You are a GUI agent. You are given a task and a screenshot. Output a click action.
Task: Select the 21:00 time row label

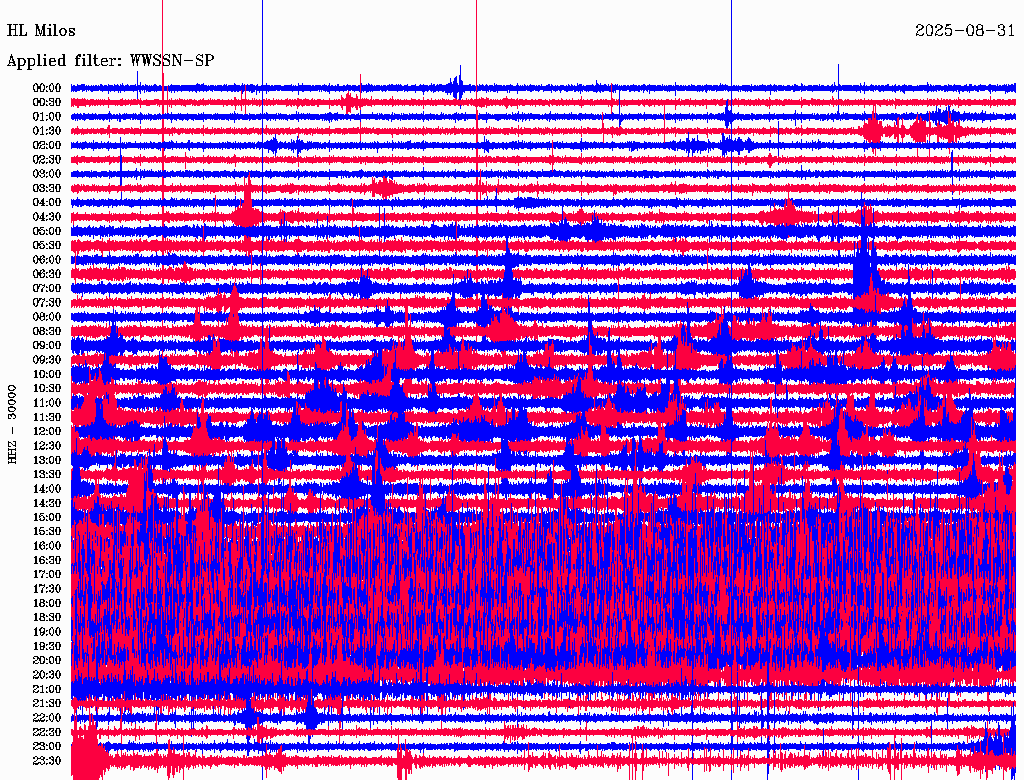47,689
